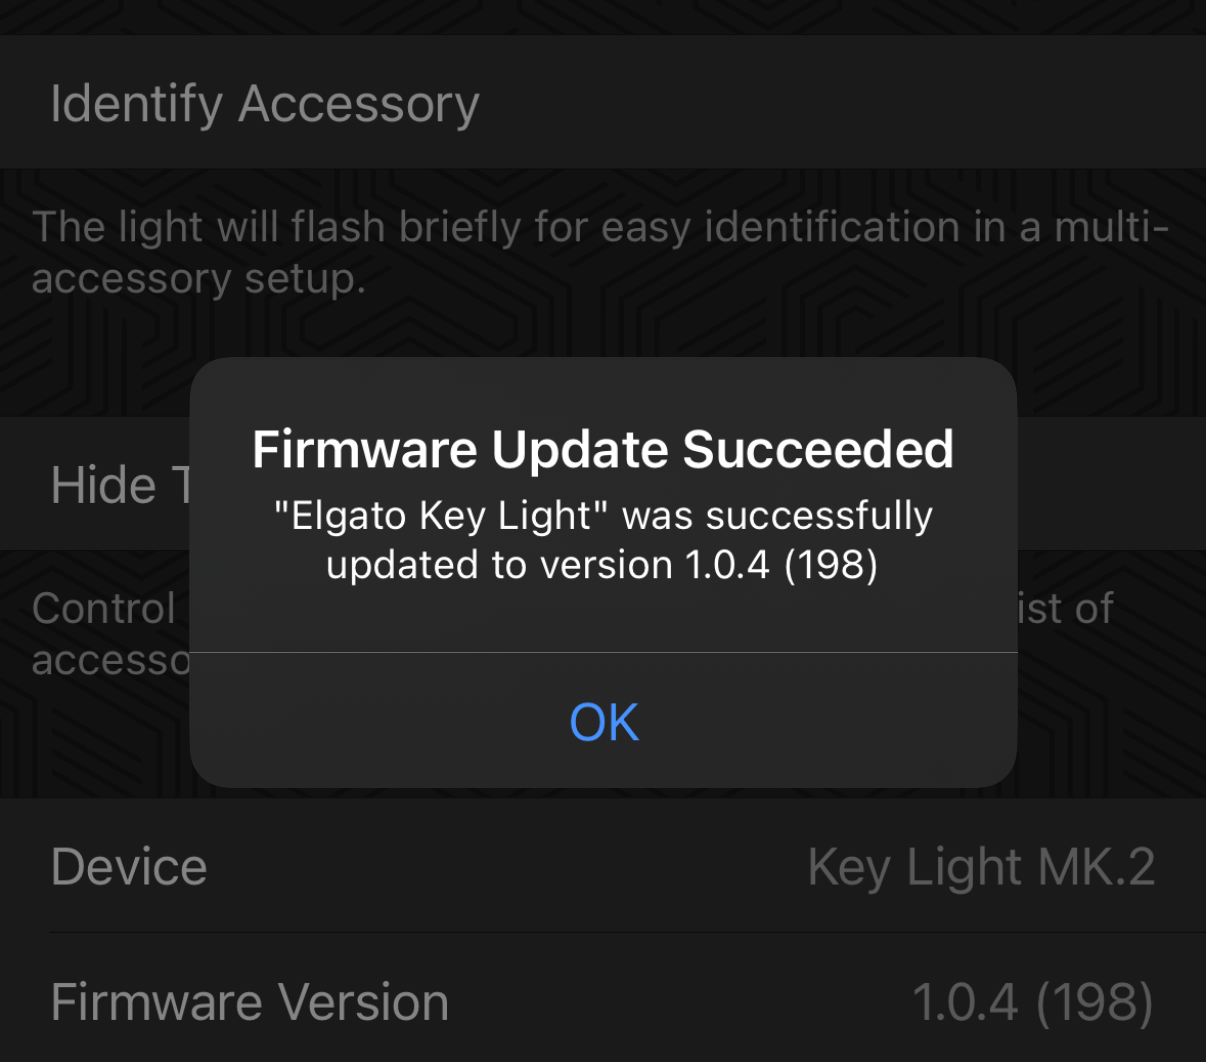This screenshot has height=1062, width=1206.
Task: Tap OK to dismiss the dialog
Action: click(x=604, y=721)
